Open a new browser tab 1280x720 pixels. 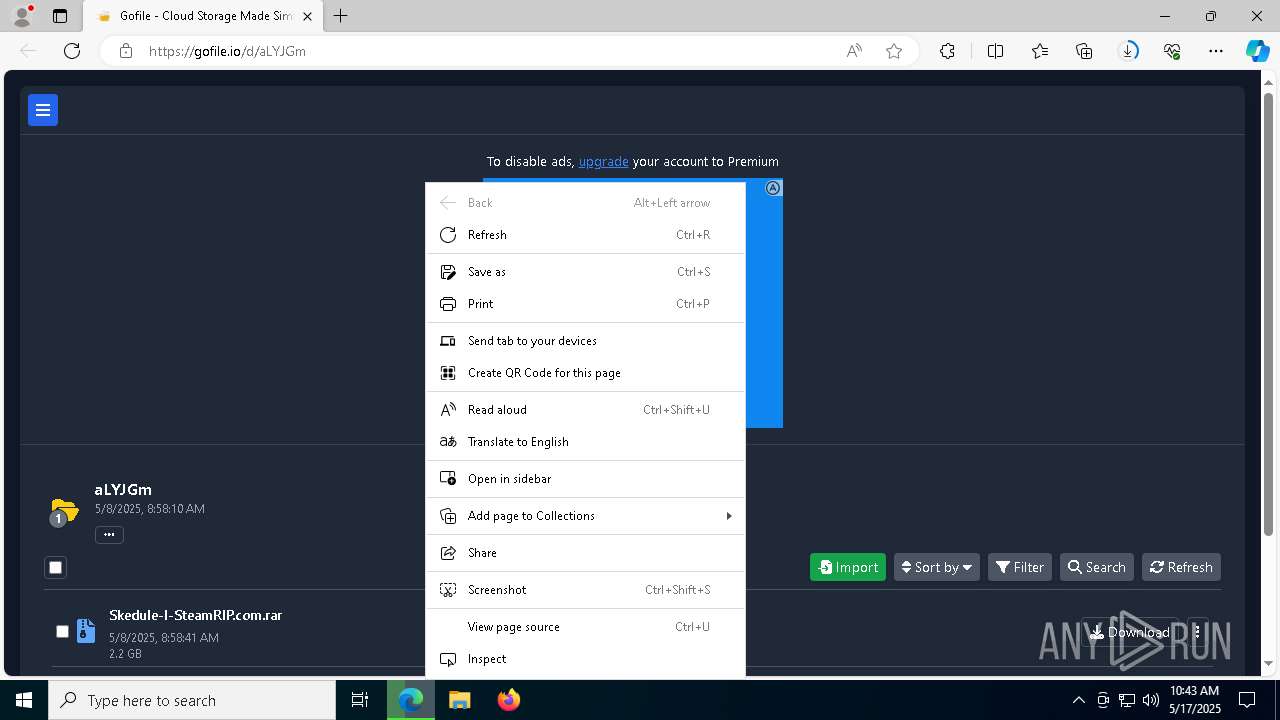coord(341,16)
